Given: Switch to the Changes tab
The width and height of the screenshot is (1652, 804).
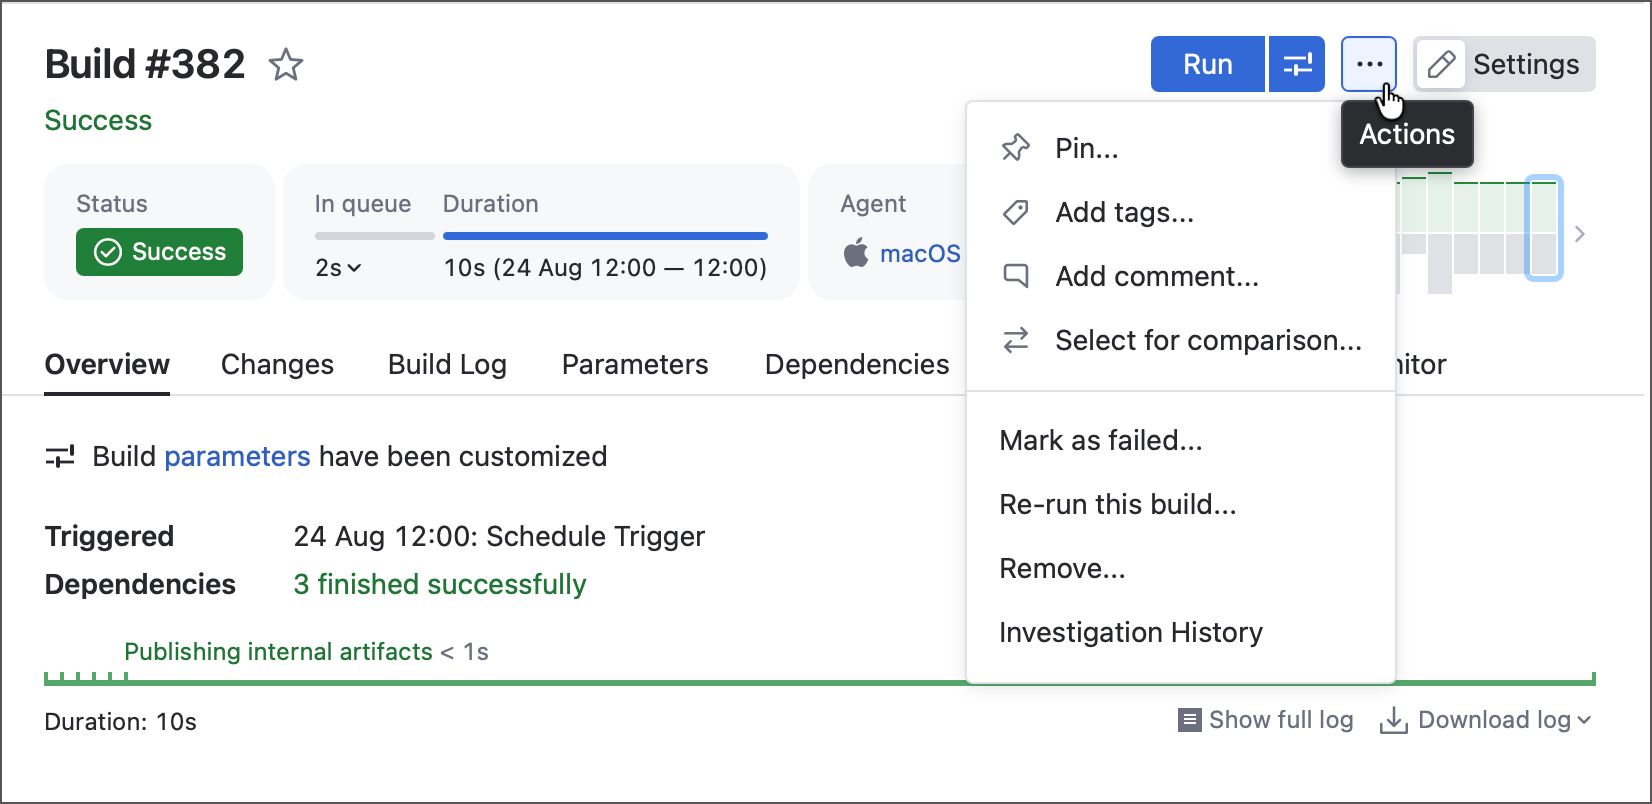Looking at the screenshot, I should pos(277,365).
